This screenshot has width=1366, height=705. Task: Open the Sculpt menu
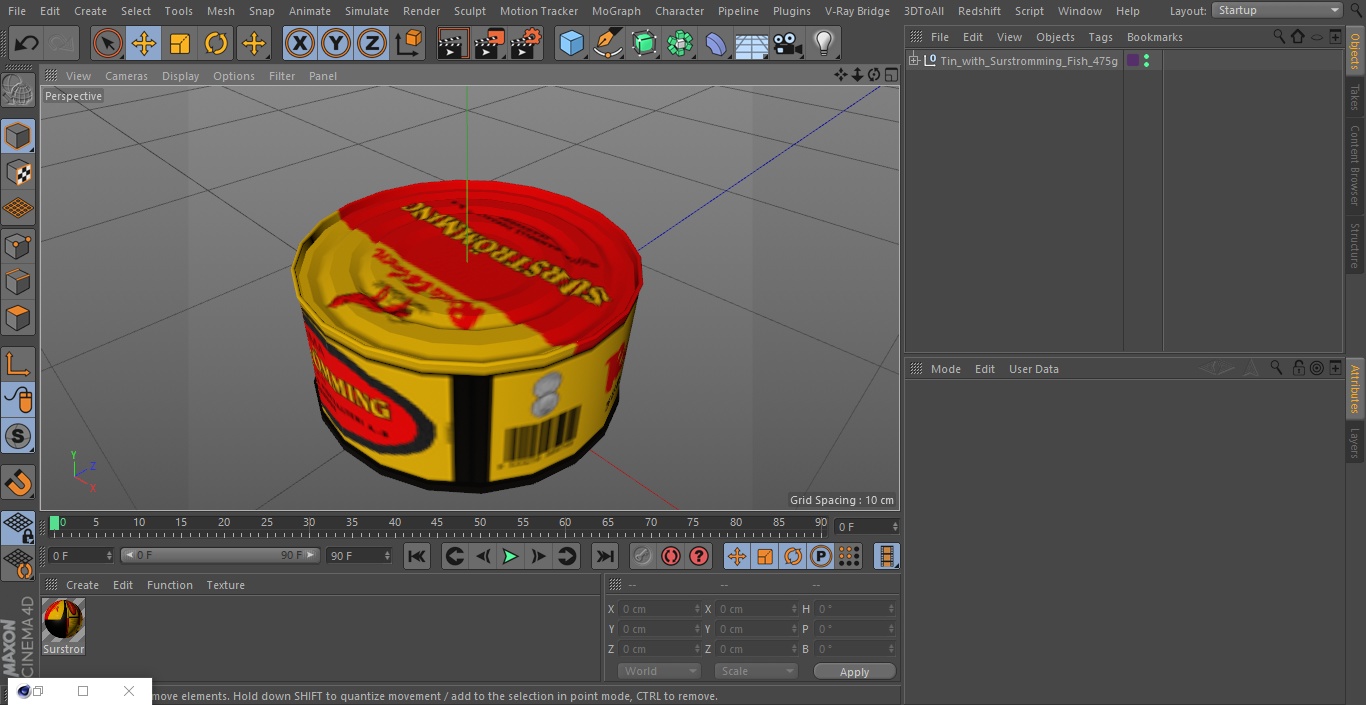(469, 11)
